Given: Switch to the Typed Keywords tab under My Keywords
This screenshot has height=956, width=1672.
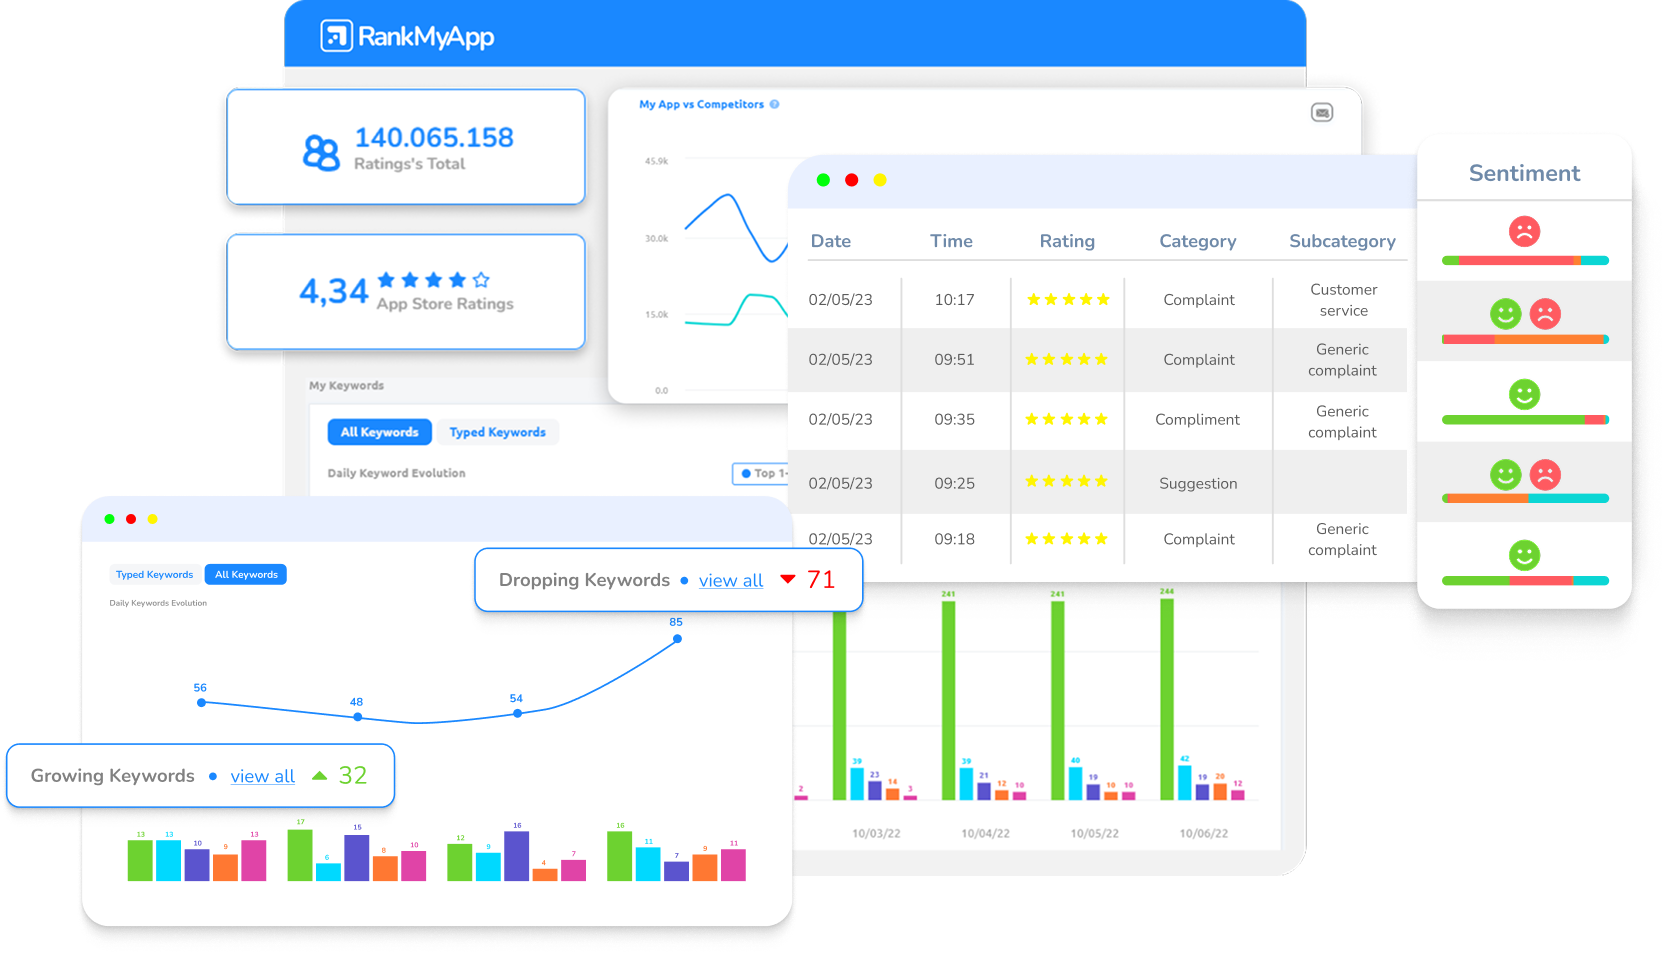Looking at the screenshot, I should tap(497, 432).
